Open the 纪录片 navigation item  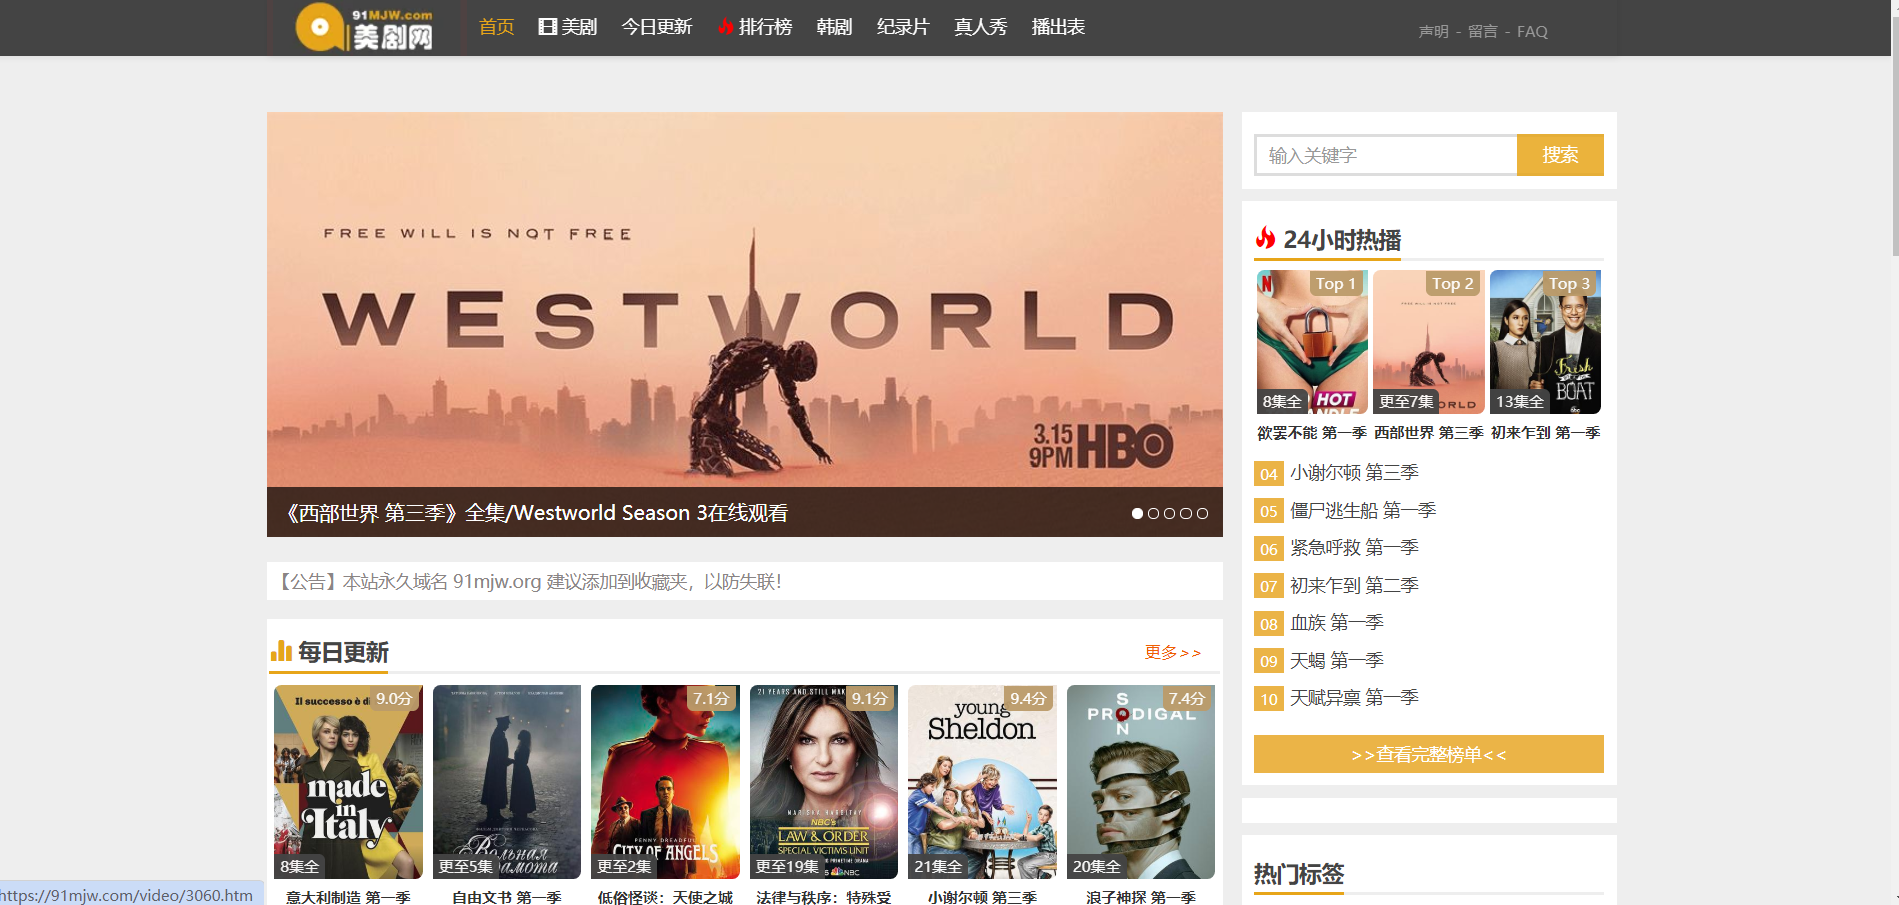click(903, 27)
